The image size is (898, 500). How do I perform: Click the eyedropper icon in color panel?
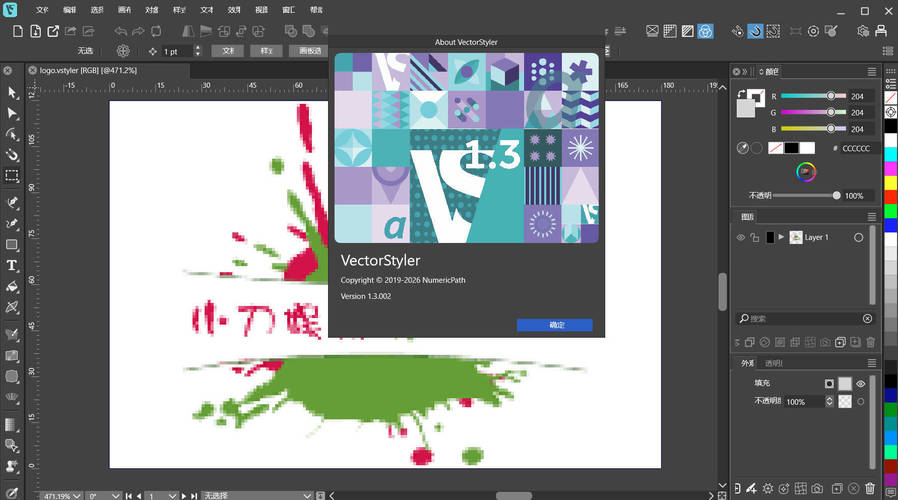coord(743,148)
